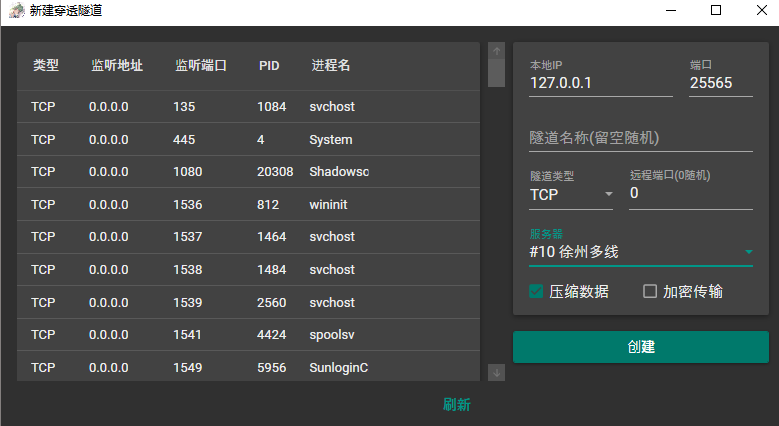Click the 监听端口 column header
This screenshot has width=779, height=426.
pos(201,65)
